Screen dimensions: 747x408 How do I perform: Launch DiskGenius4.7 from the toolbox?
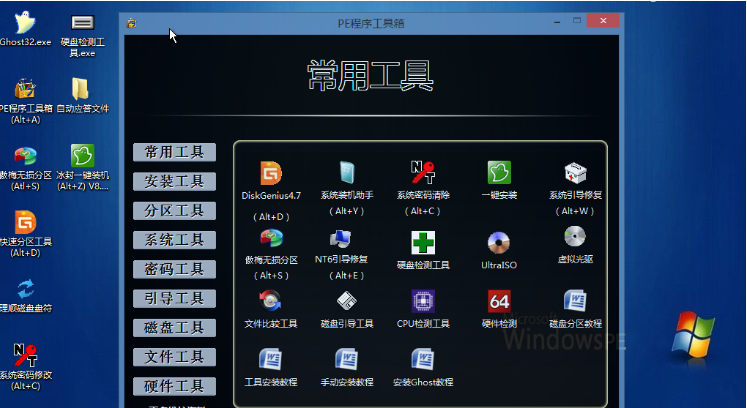tap(271, 173)
